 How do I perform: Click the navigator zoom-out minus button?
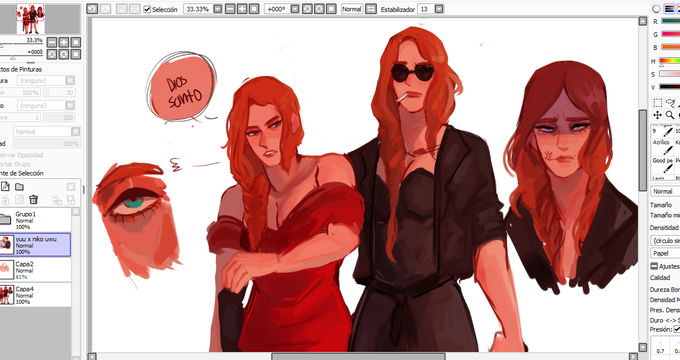[x=52, y=42]
